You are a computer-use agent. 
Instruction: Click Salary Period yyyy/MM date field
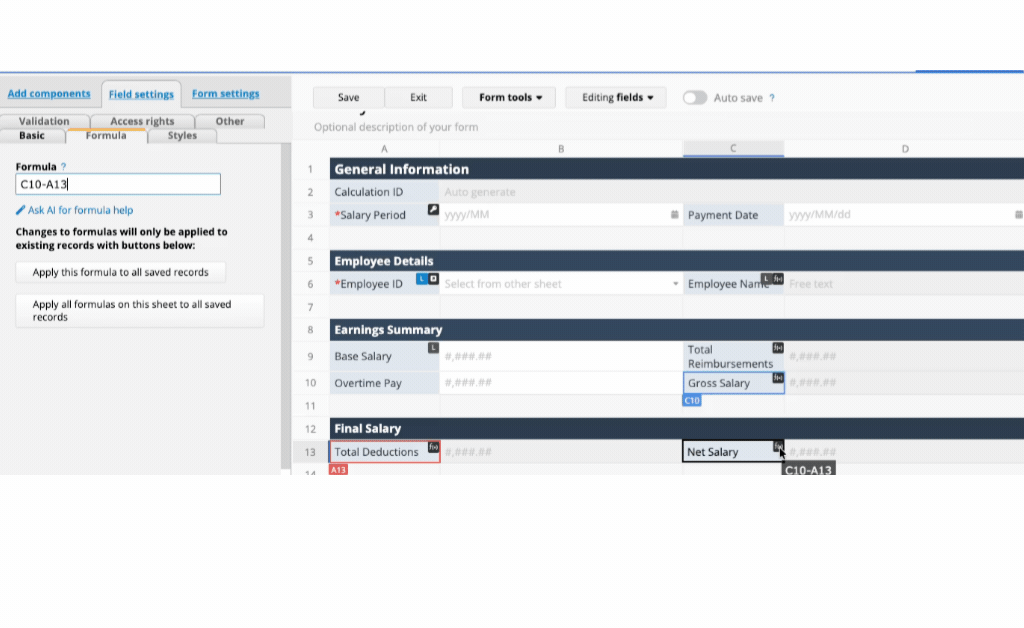click(561, 215)
